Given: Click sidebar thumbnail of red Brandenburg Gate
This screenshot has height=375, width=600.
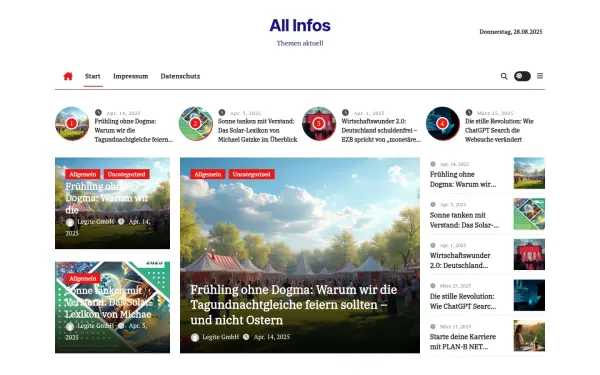Looking at the screenshot, I should tap(529, 254).
